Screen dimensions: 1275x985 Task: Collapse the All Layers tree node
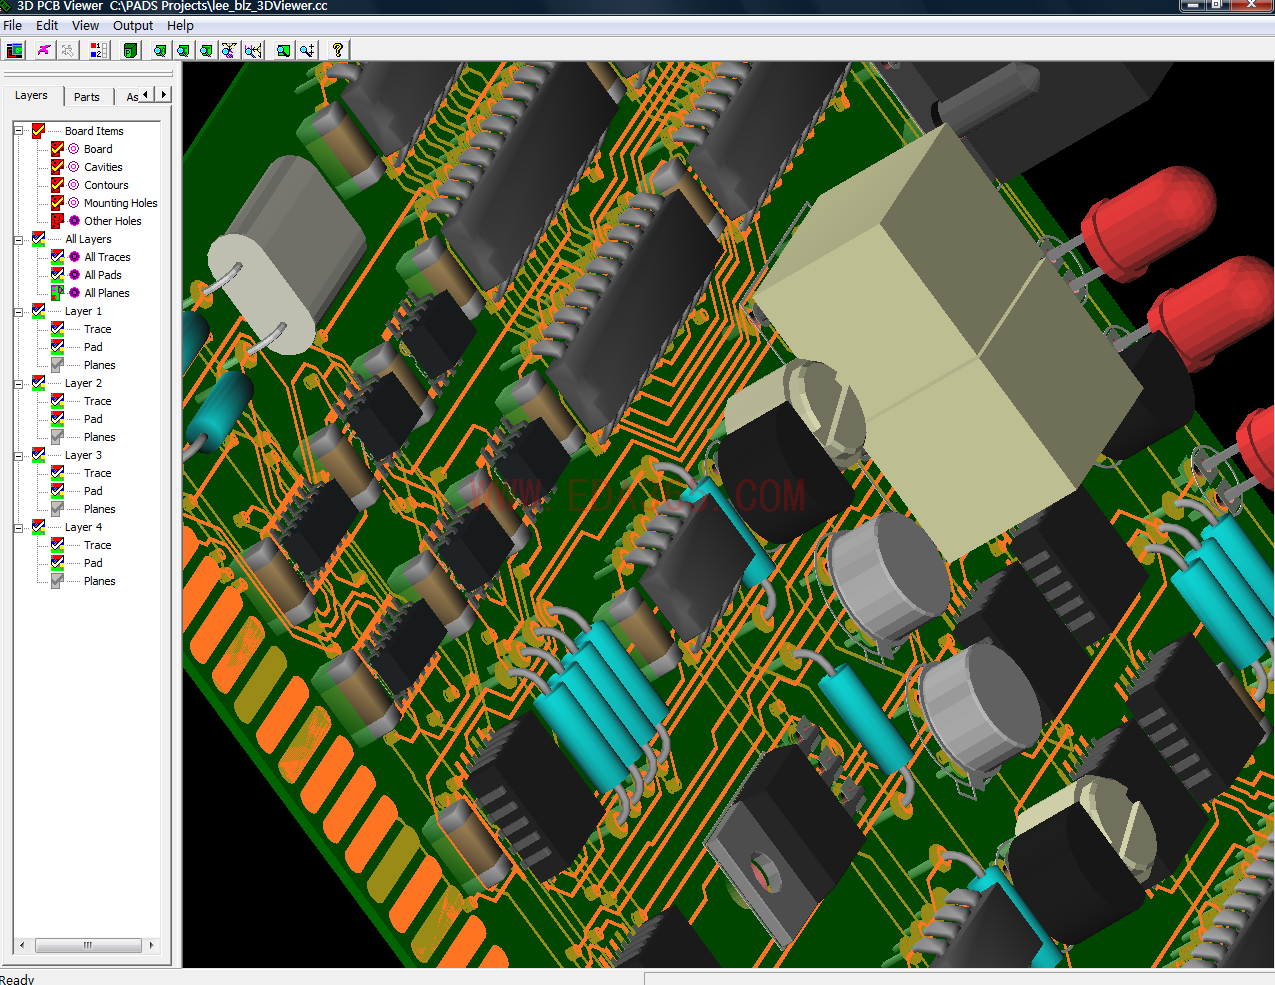(x=18, y=240)
